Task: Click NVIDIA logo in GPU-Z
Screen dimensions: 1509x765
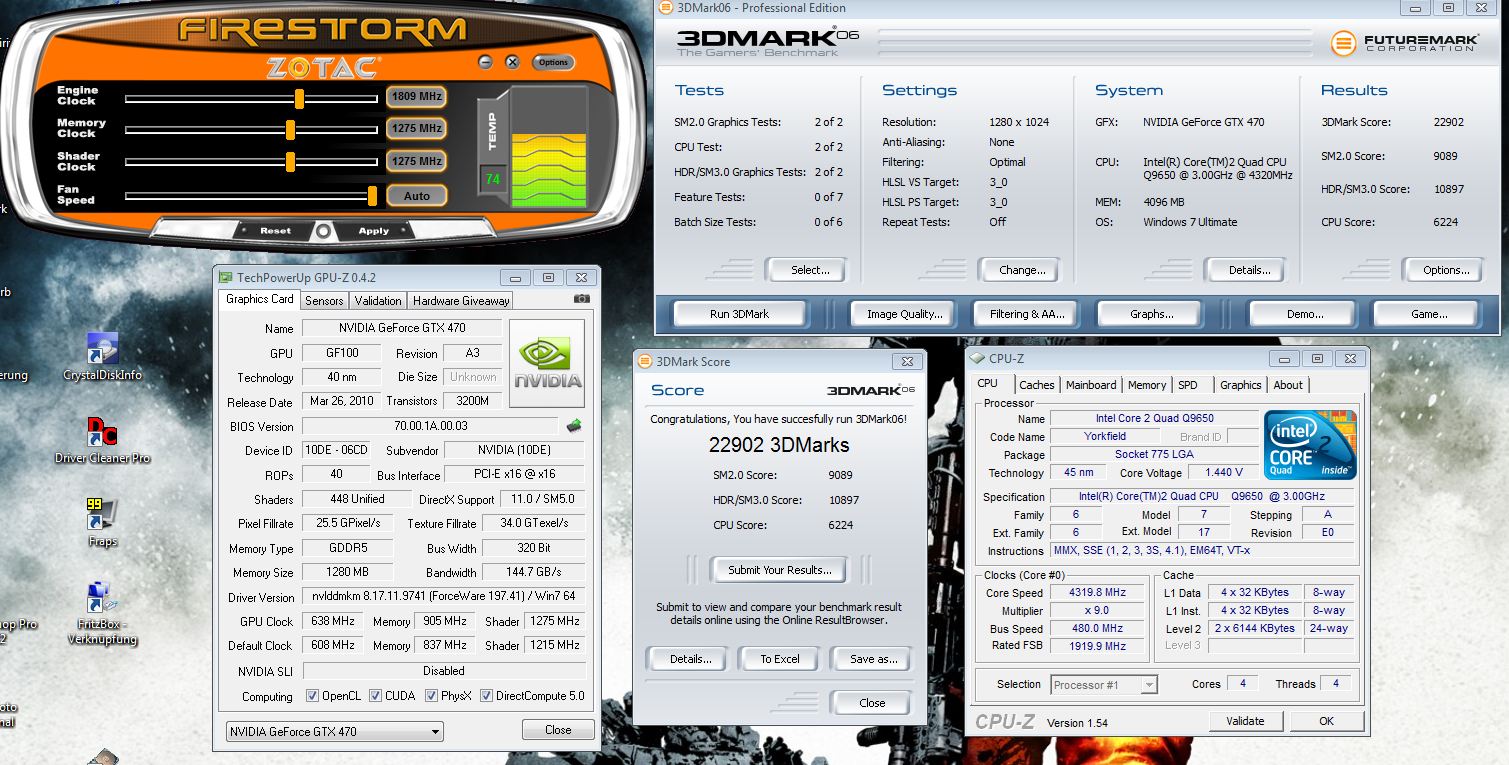Action: point(547,364)
